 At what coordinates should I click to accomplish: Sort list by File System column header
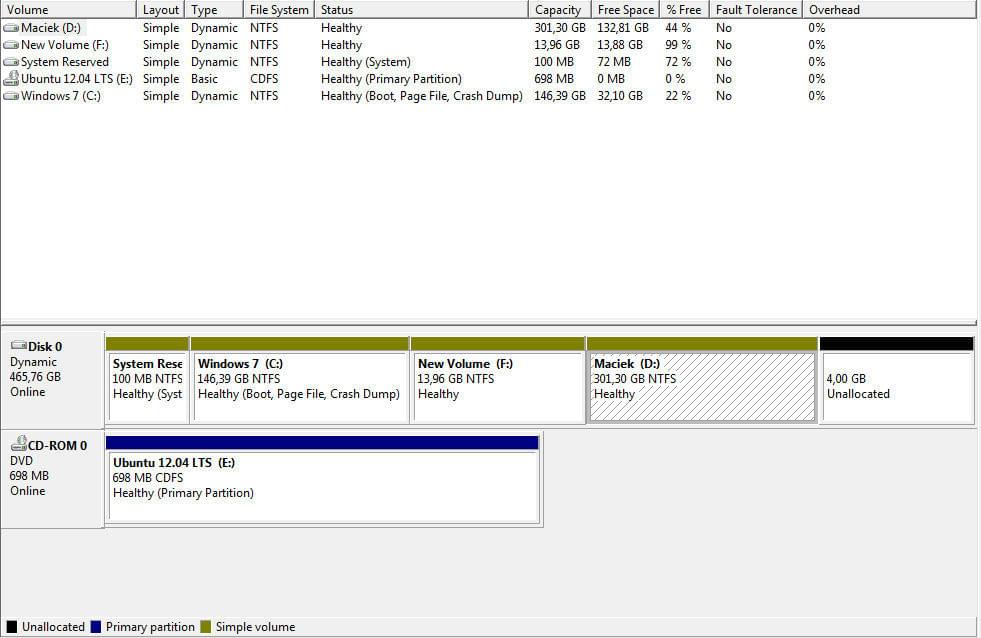coord(278,9)
